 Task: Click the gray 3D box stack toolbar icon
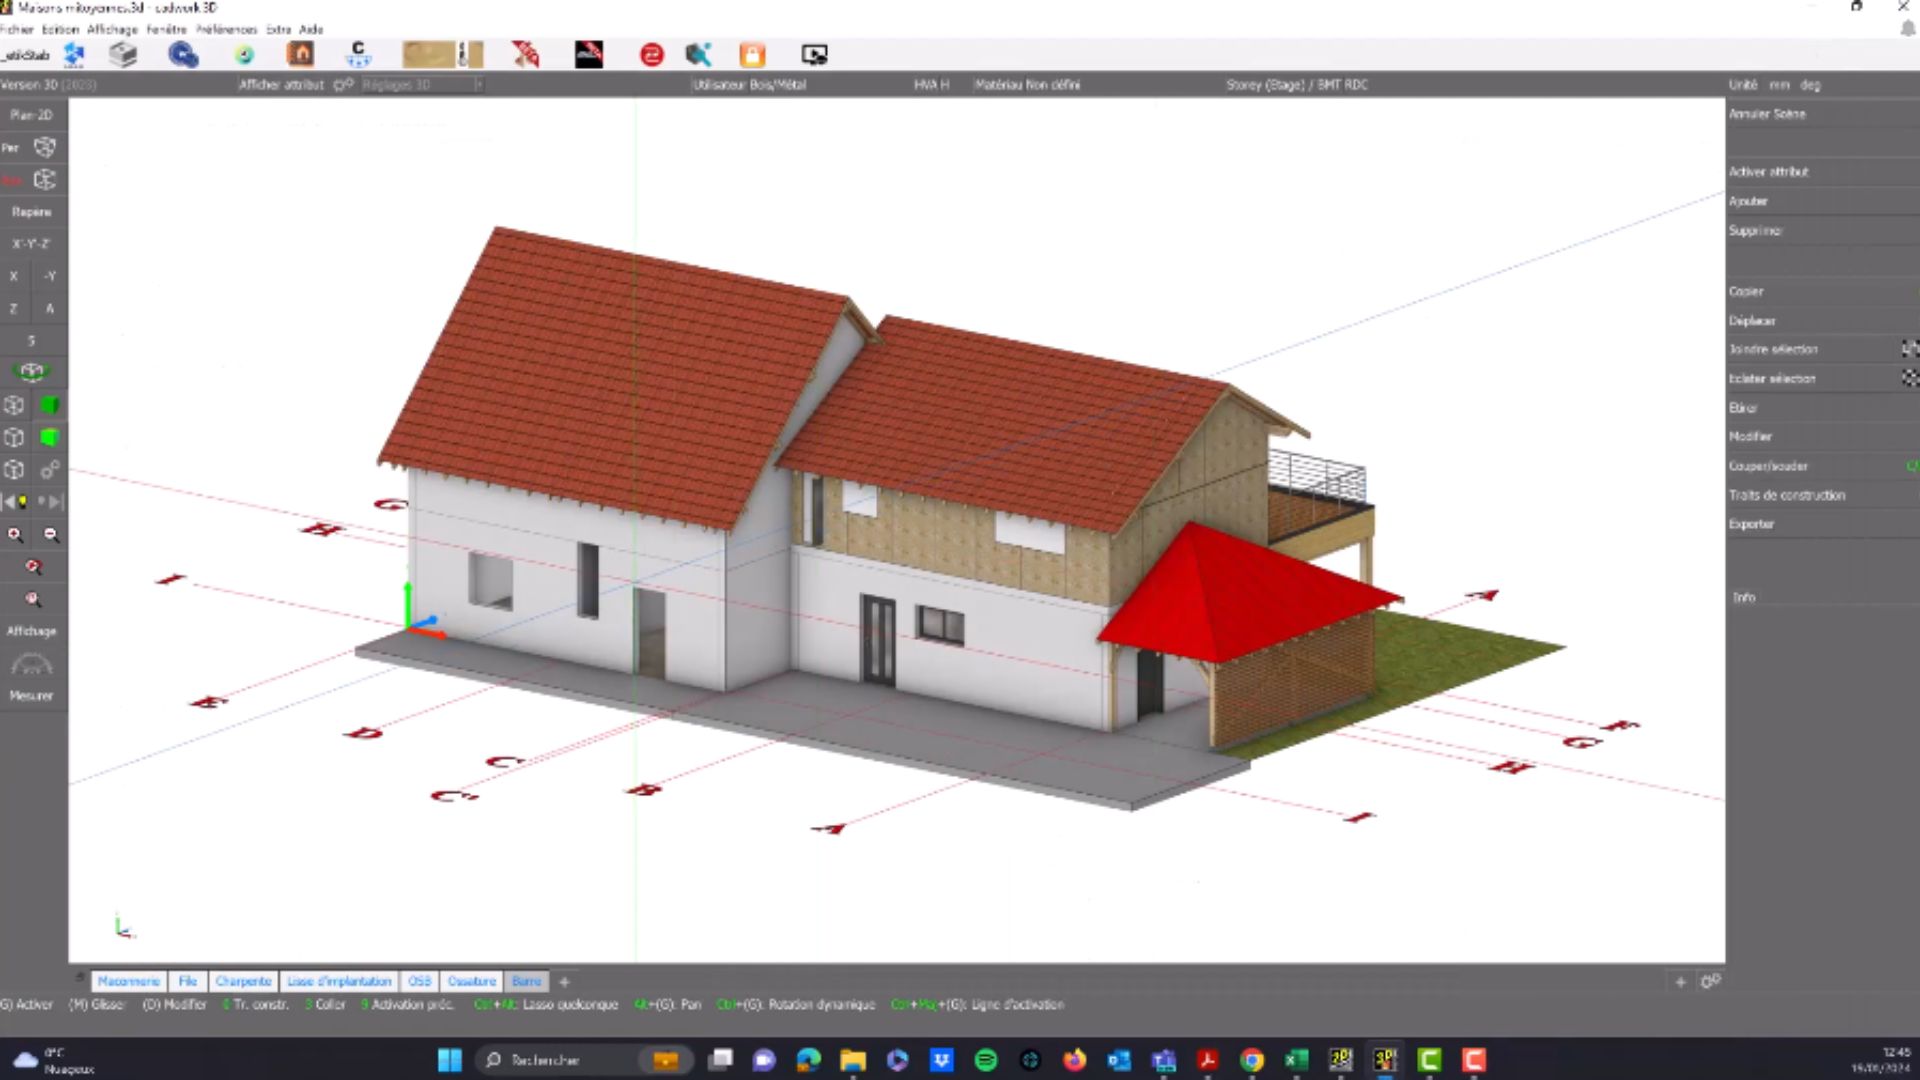pos(123,55)
